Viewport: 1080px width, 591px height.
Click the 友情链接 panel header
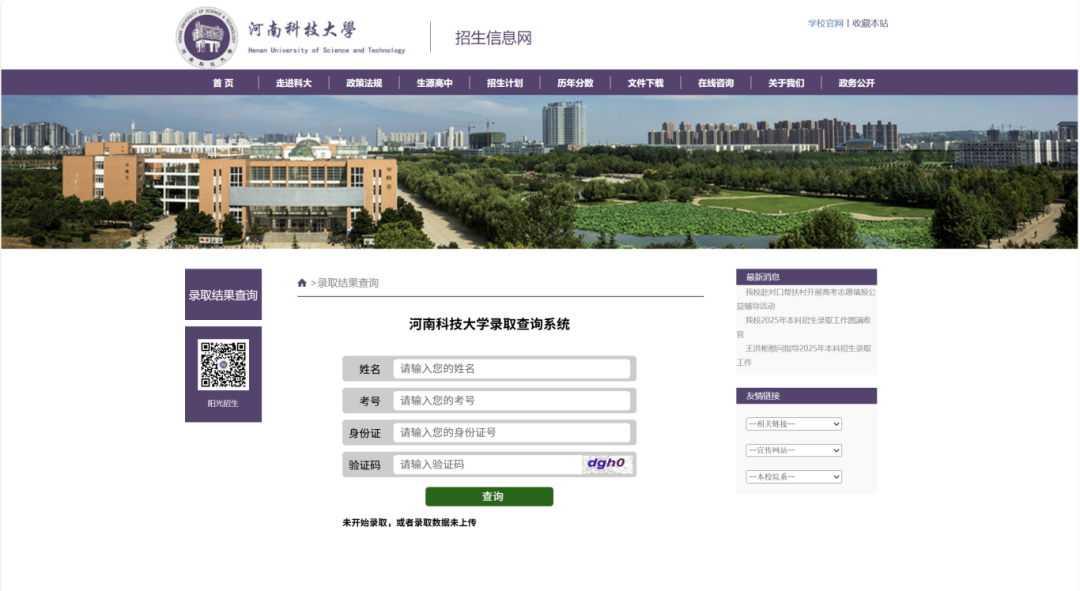pos(807,396)
